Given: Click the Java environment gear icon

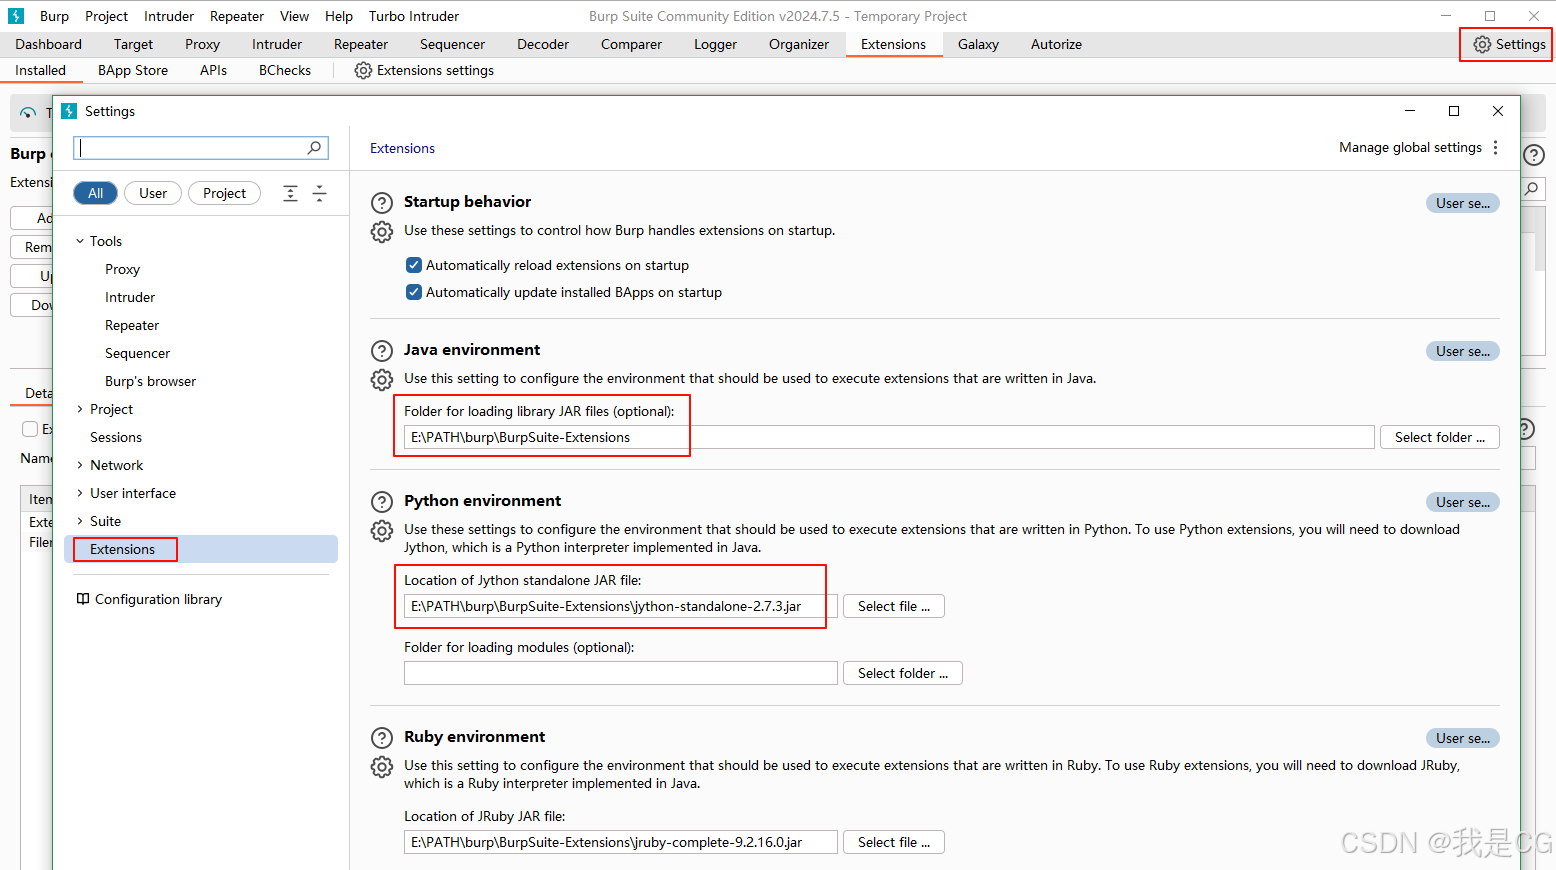Looking at the screenshot, I should tap(382, 380).
